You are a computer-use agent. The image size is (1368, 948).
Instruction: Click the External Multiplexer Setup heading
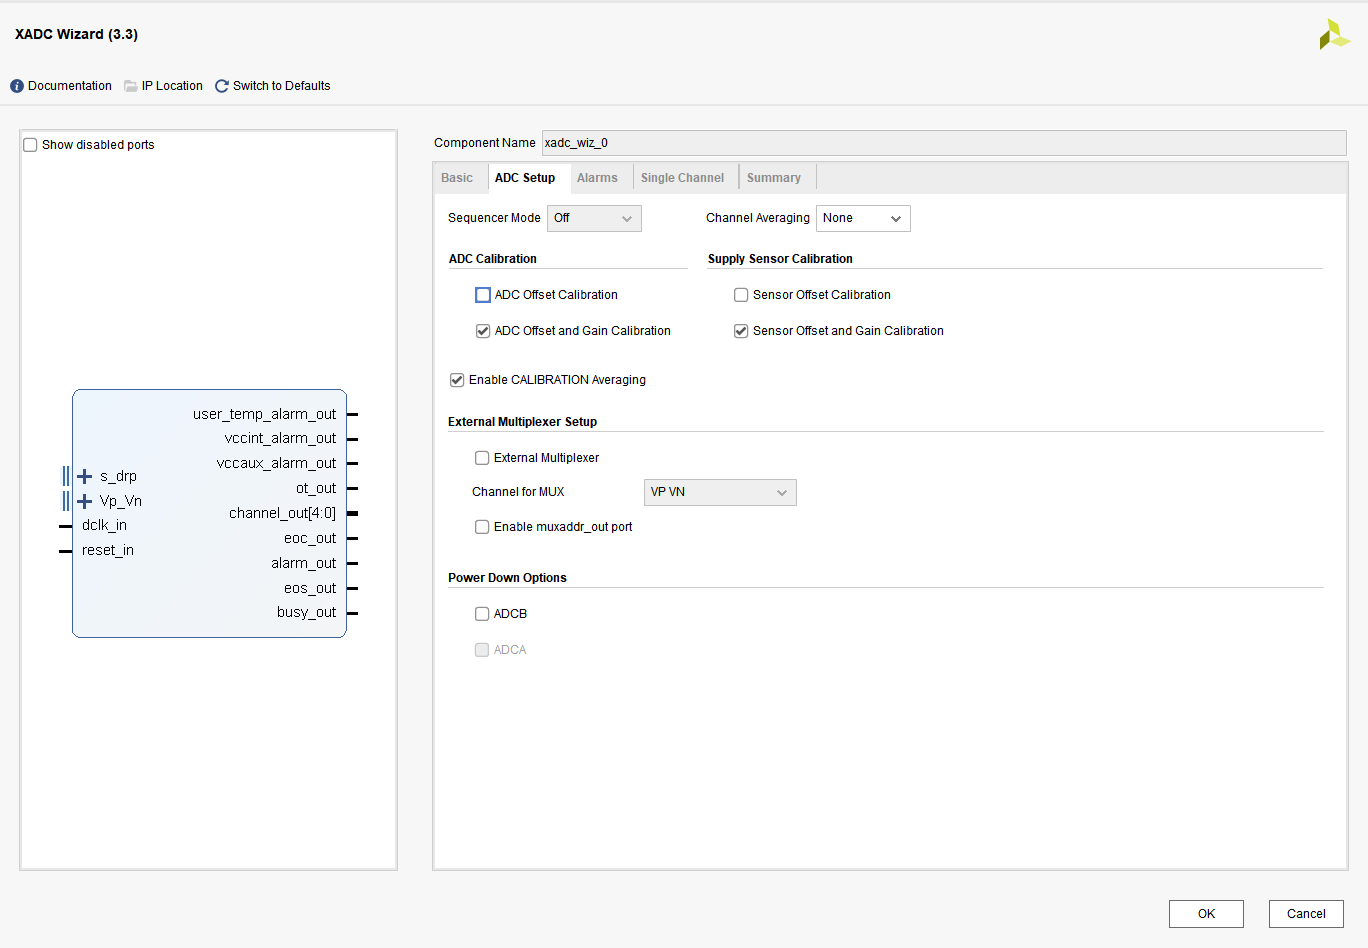click(x=522, y=422)
